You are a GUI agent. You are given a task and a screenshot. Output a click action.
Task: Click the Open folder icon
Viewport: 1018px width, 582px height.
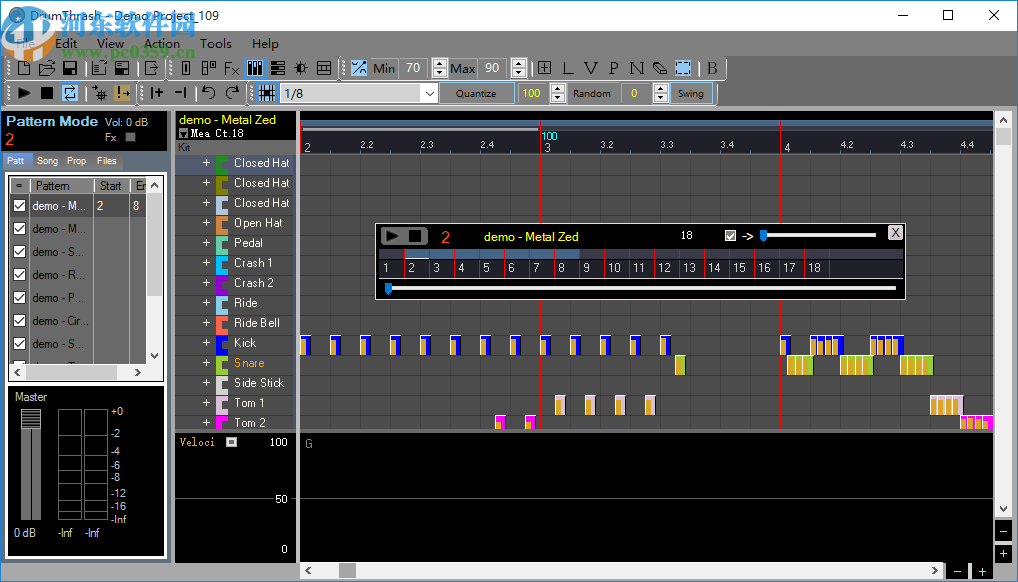(x=46, y=68)
